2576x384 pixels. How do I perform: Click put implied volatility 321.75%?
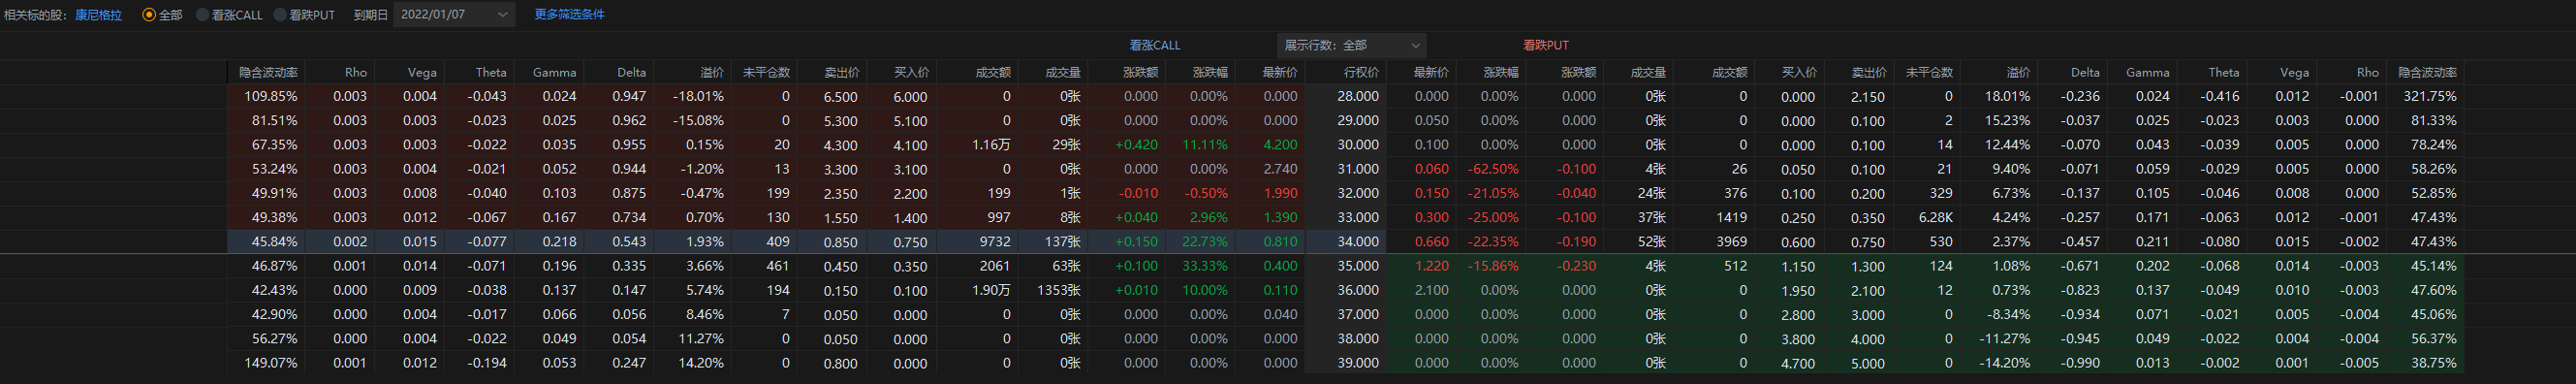(x=2430, y=96)
